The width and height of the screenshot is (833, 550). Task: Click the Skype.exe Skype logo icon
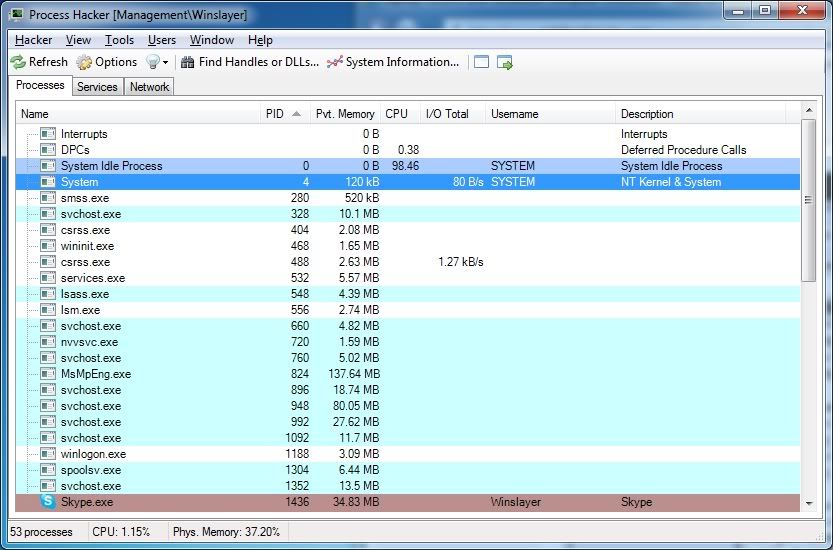48,501
